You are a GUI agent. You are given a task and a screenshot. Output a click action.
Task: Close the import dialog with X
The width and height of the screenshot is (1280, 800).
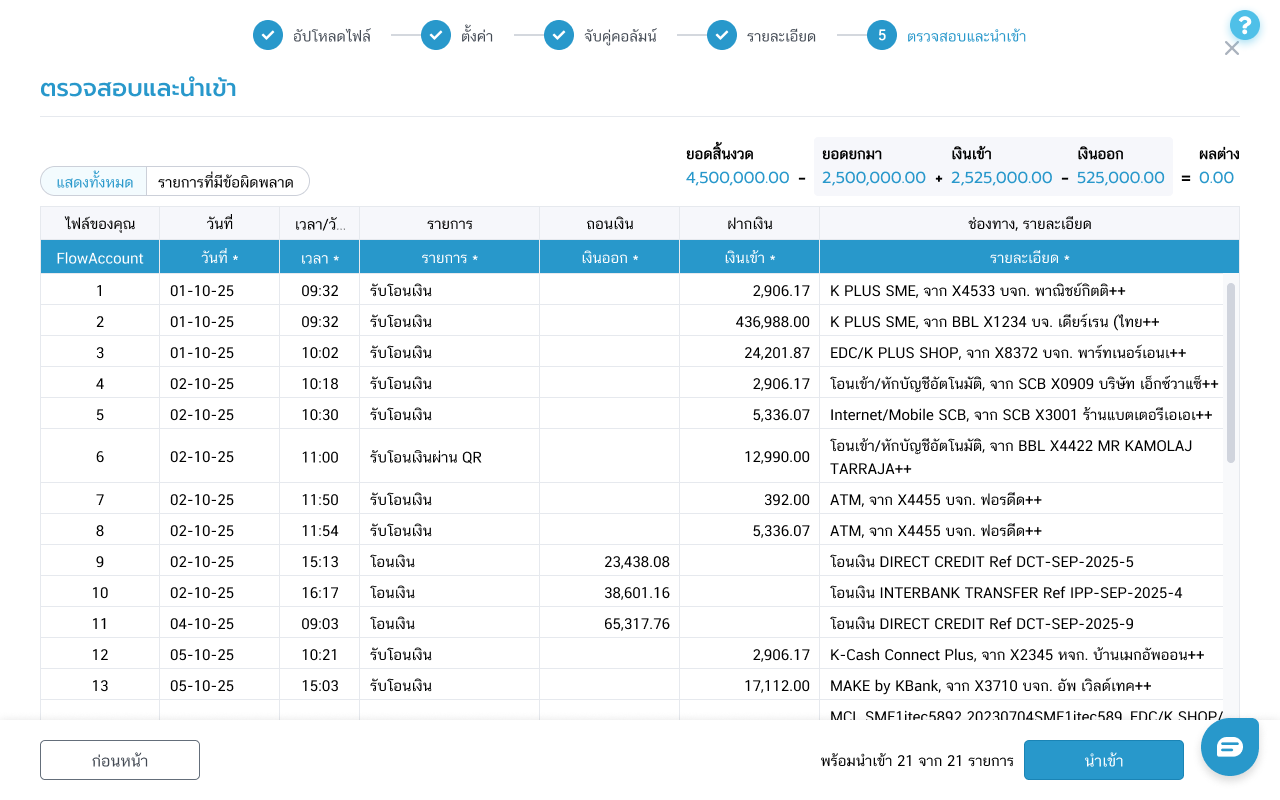(1231, 49)
